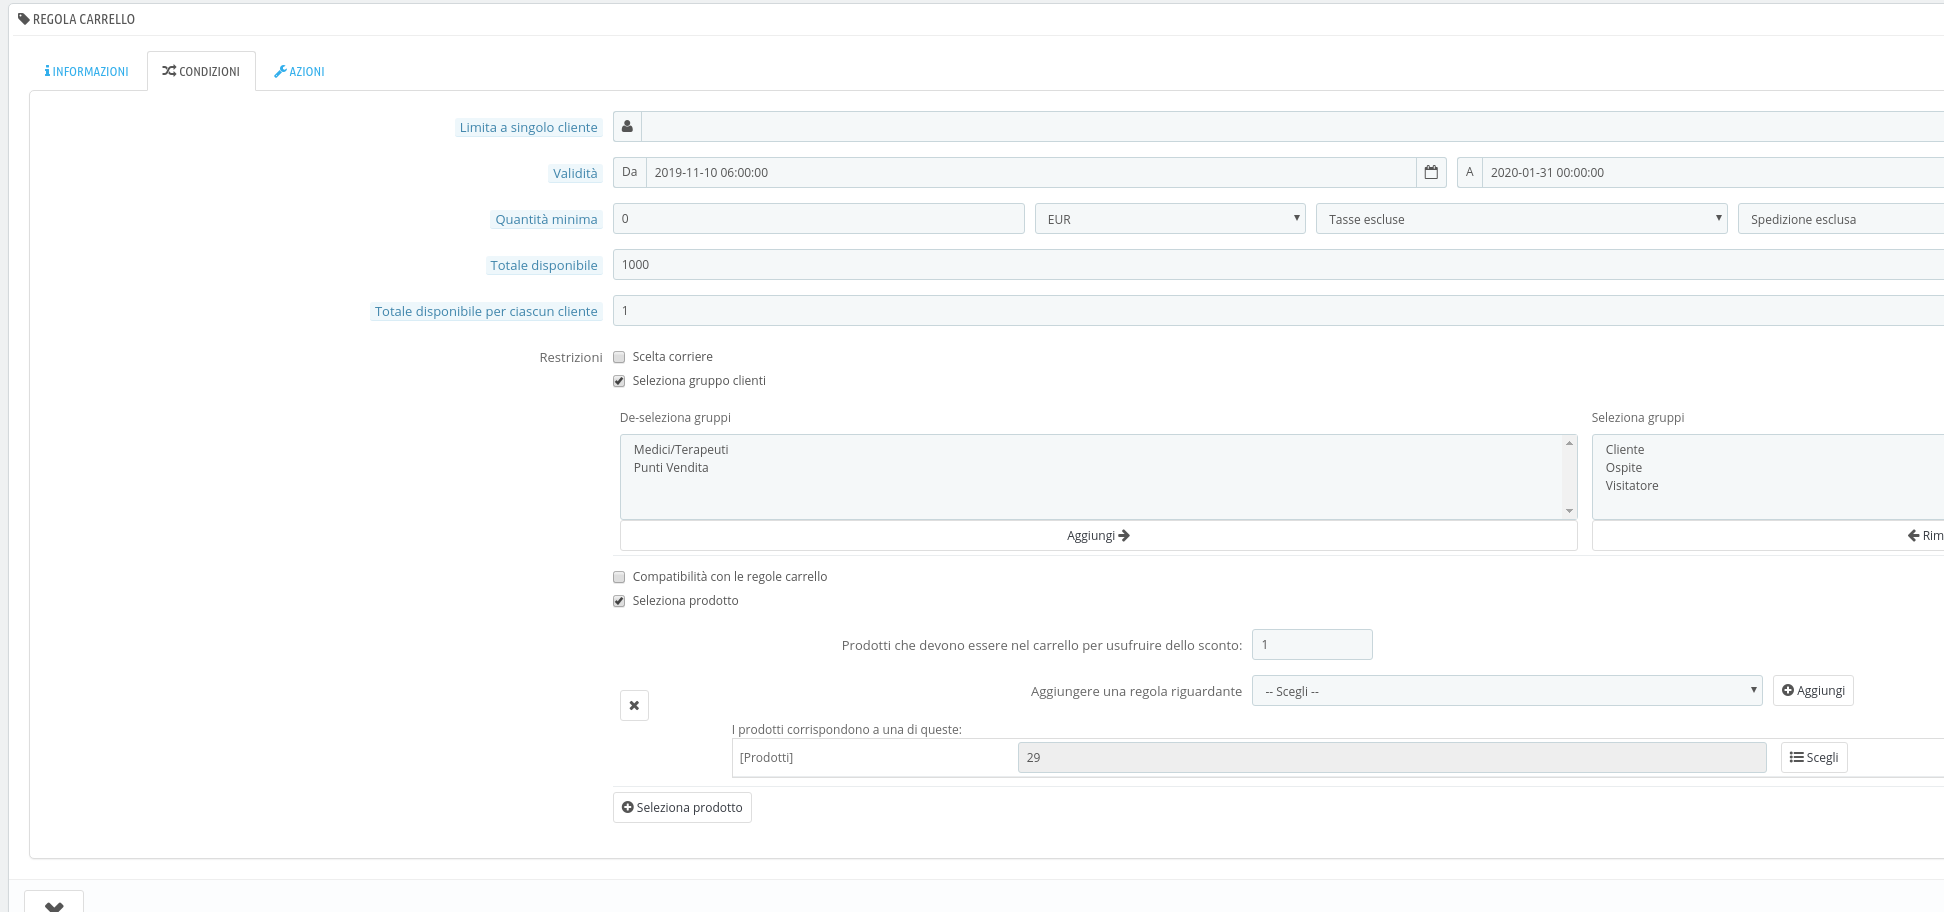Select Medici/Terapeuti in the groups list
1944x912 pixels.
point(682,449)
